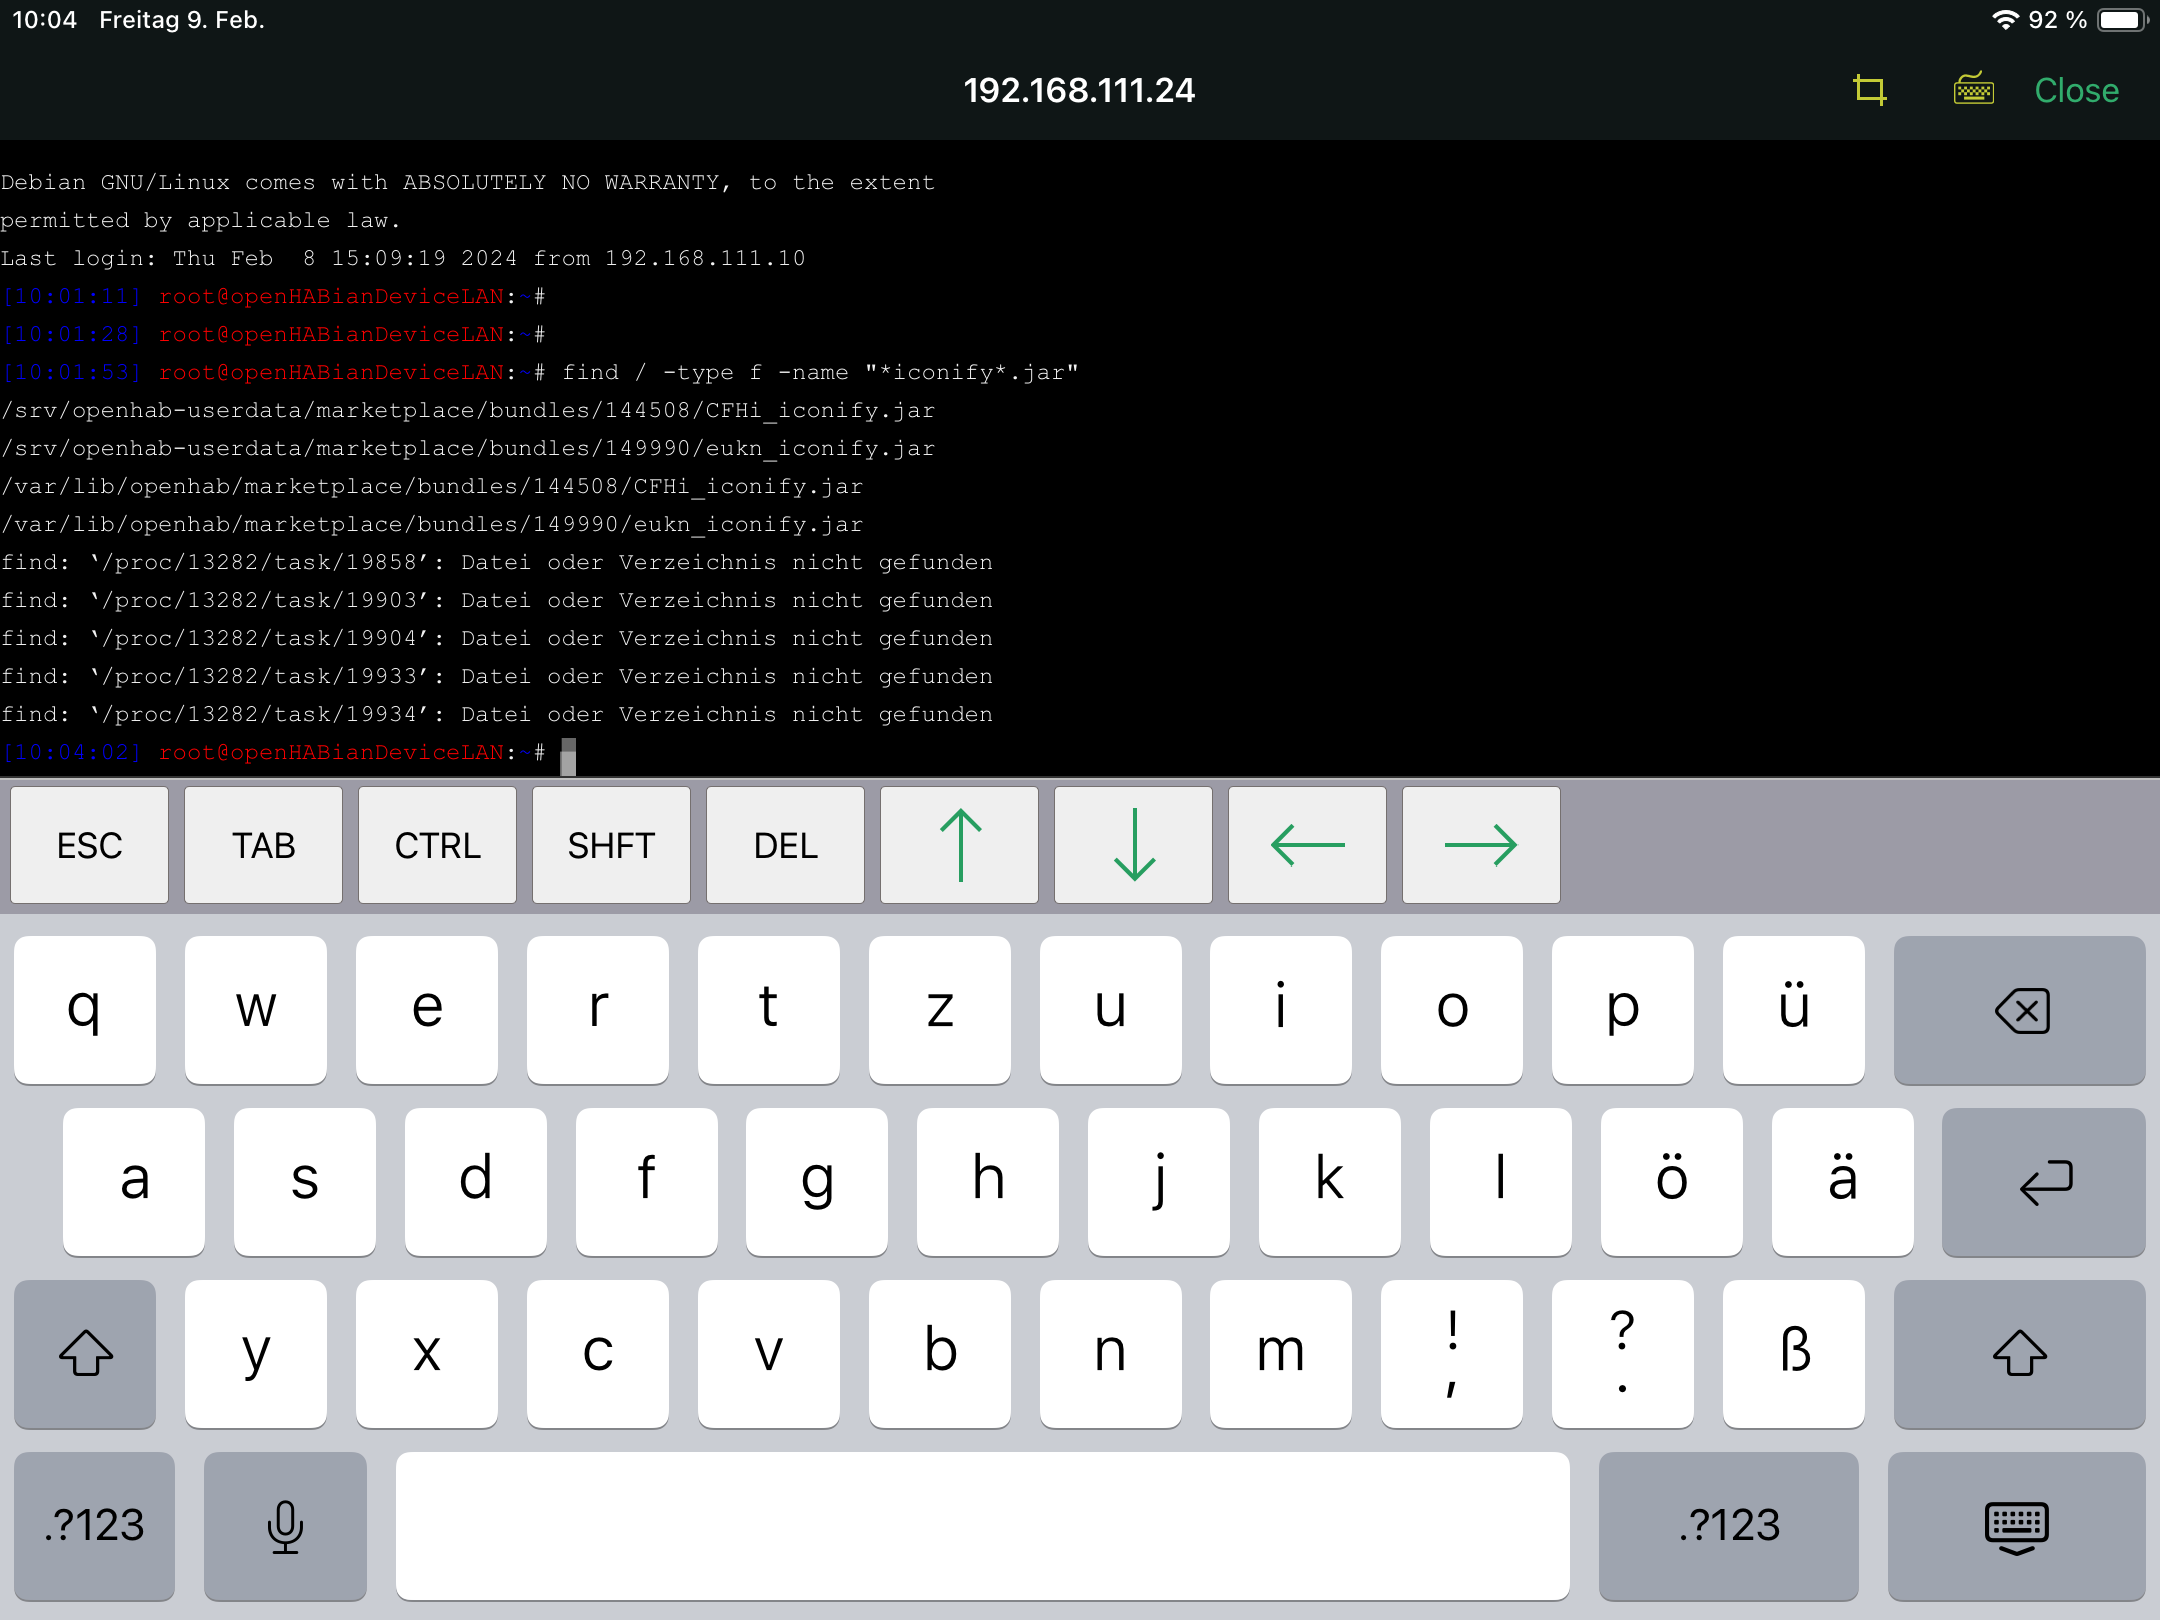2160x1620 pixels.
Task: Hide keyboard with bottom-right keyboard icon
Action: coord(2016,1525)
